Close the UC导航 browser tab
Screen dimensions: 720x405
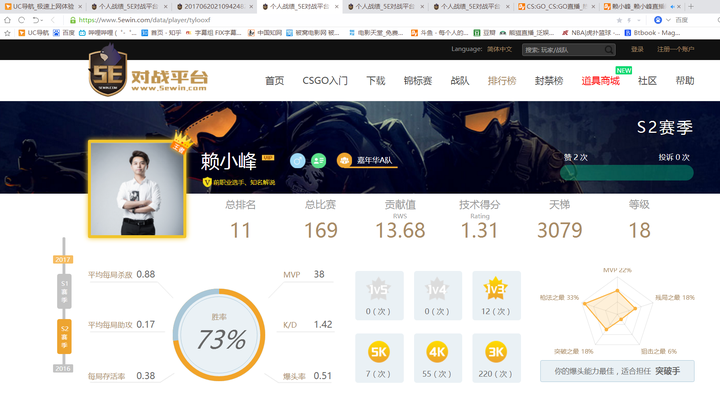point(80,6)
